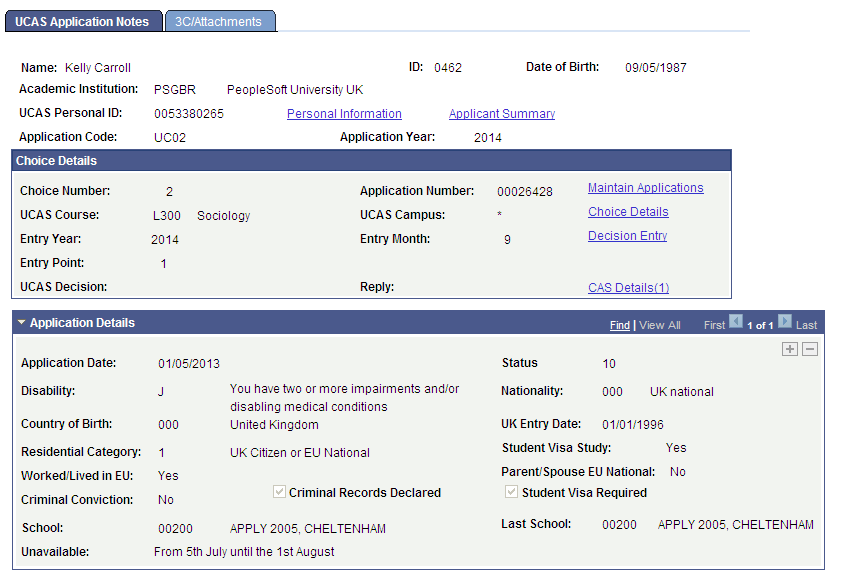Delete the current Application Details row

tap(810, 349)
